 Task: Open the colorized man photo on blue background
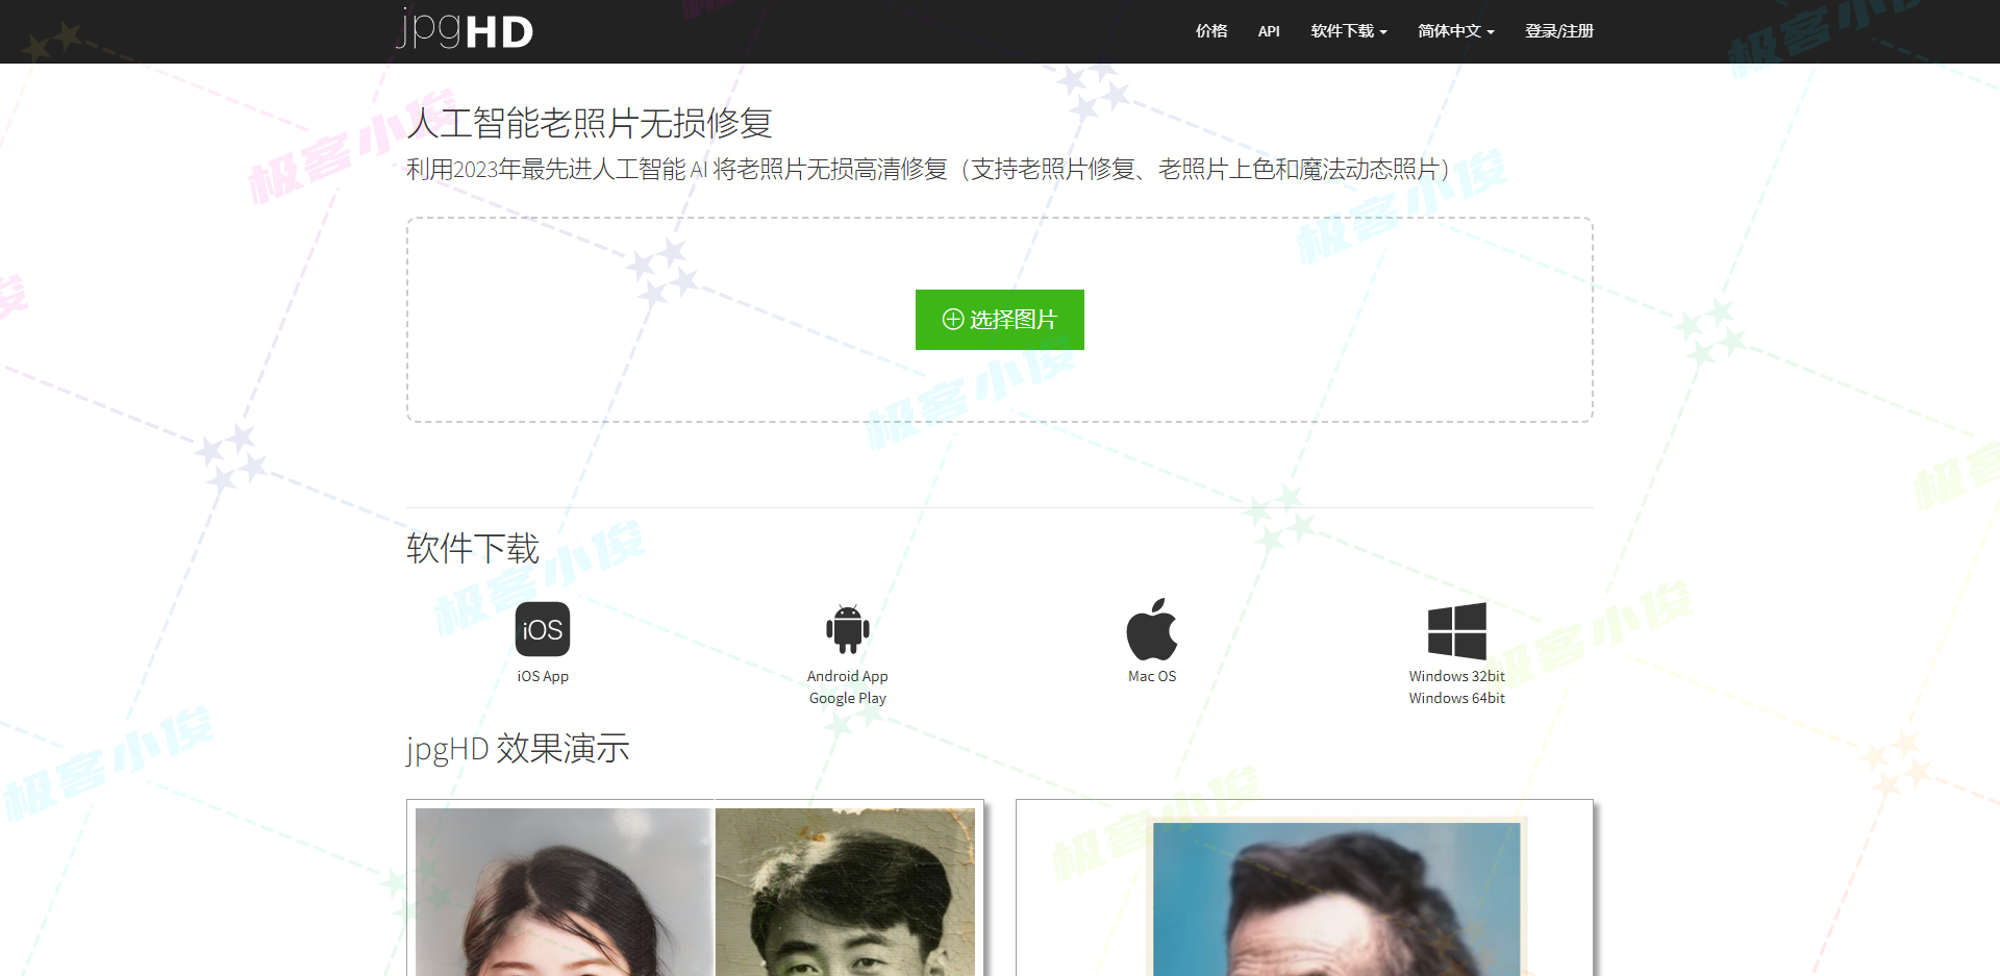pos(1336,898)
